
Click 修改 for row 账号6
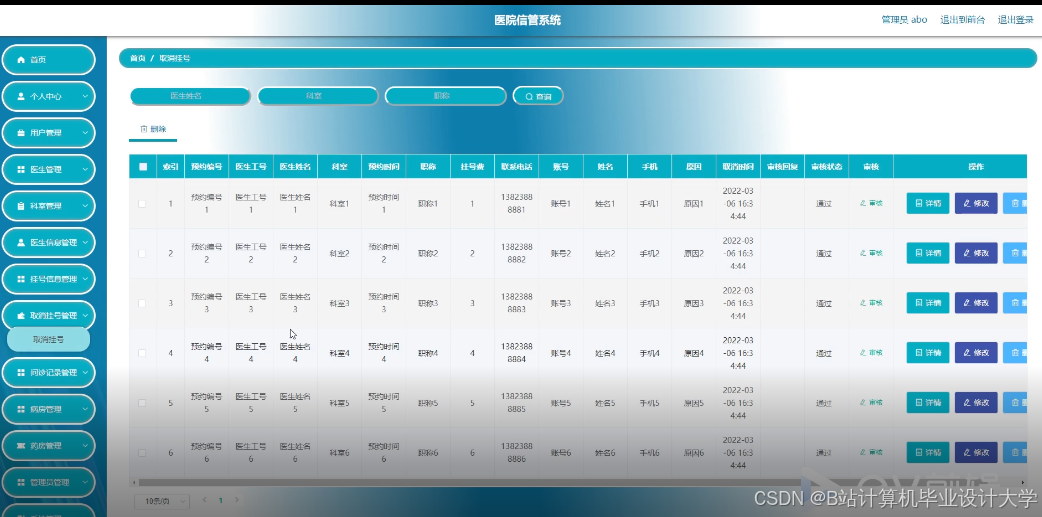[976, 453]
